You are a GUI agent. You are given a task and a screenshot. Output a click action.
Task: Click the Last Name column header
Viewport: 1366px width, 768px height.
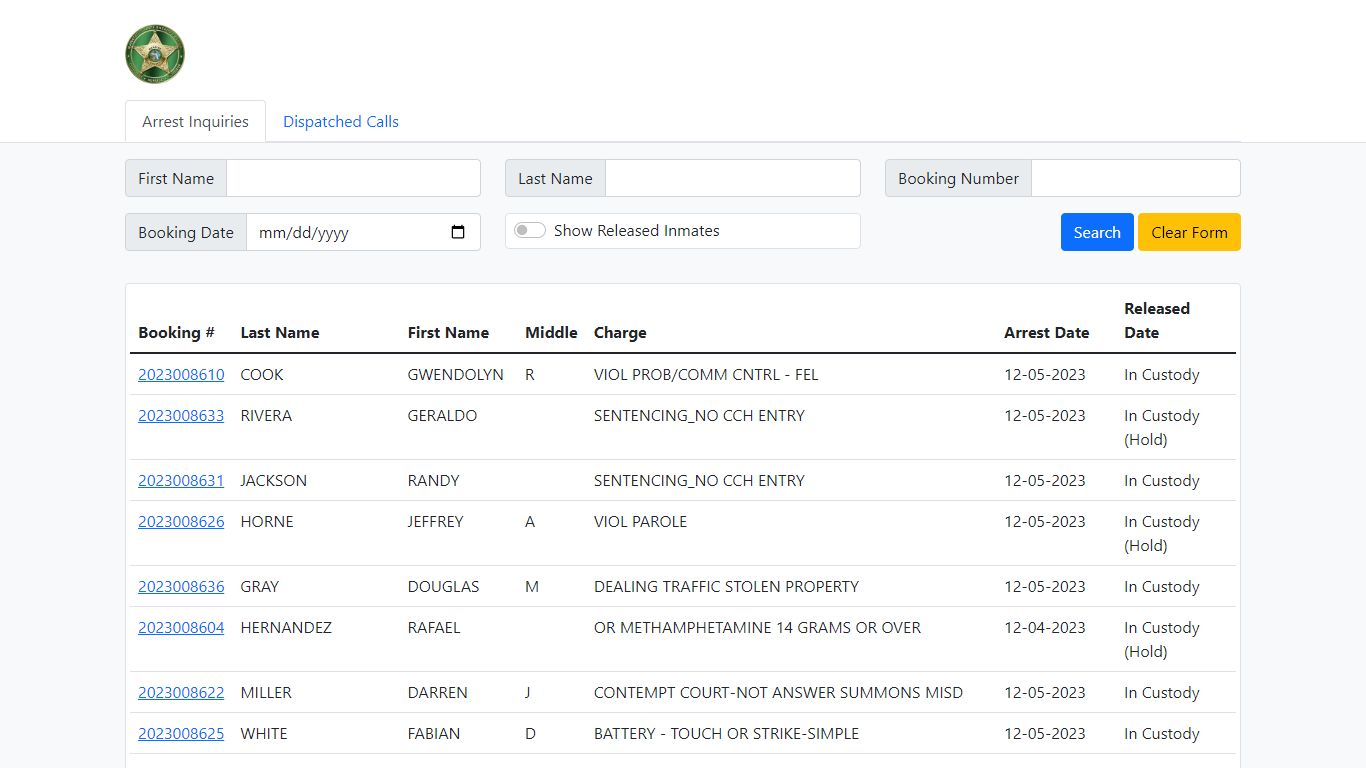tap(280, 332)
